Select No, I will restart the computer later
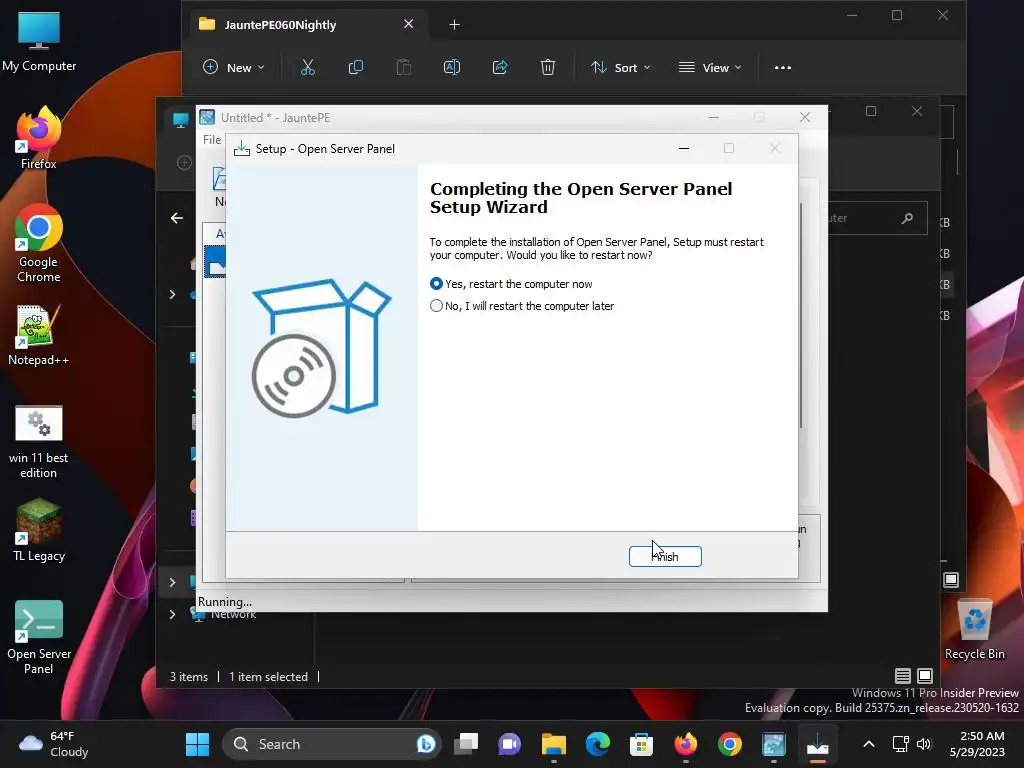1024x768 pixels. tap(522, 306)
